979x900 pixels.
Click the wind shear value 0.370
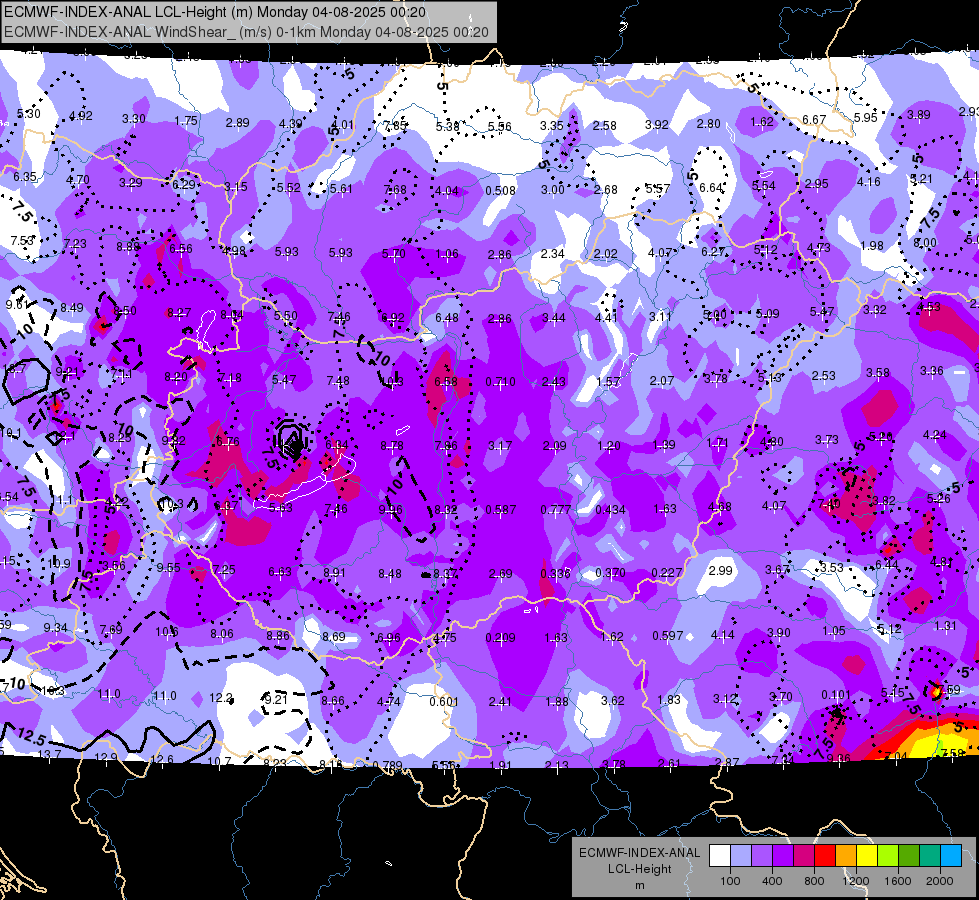[x=610, y=573]
